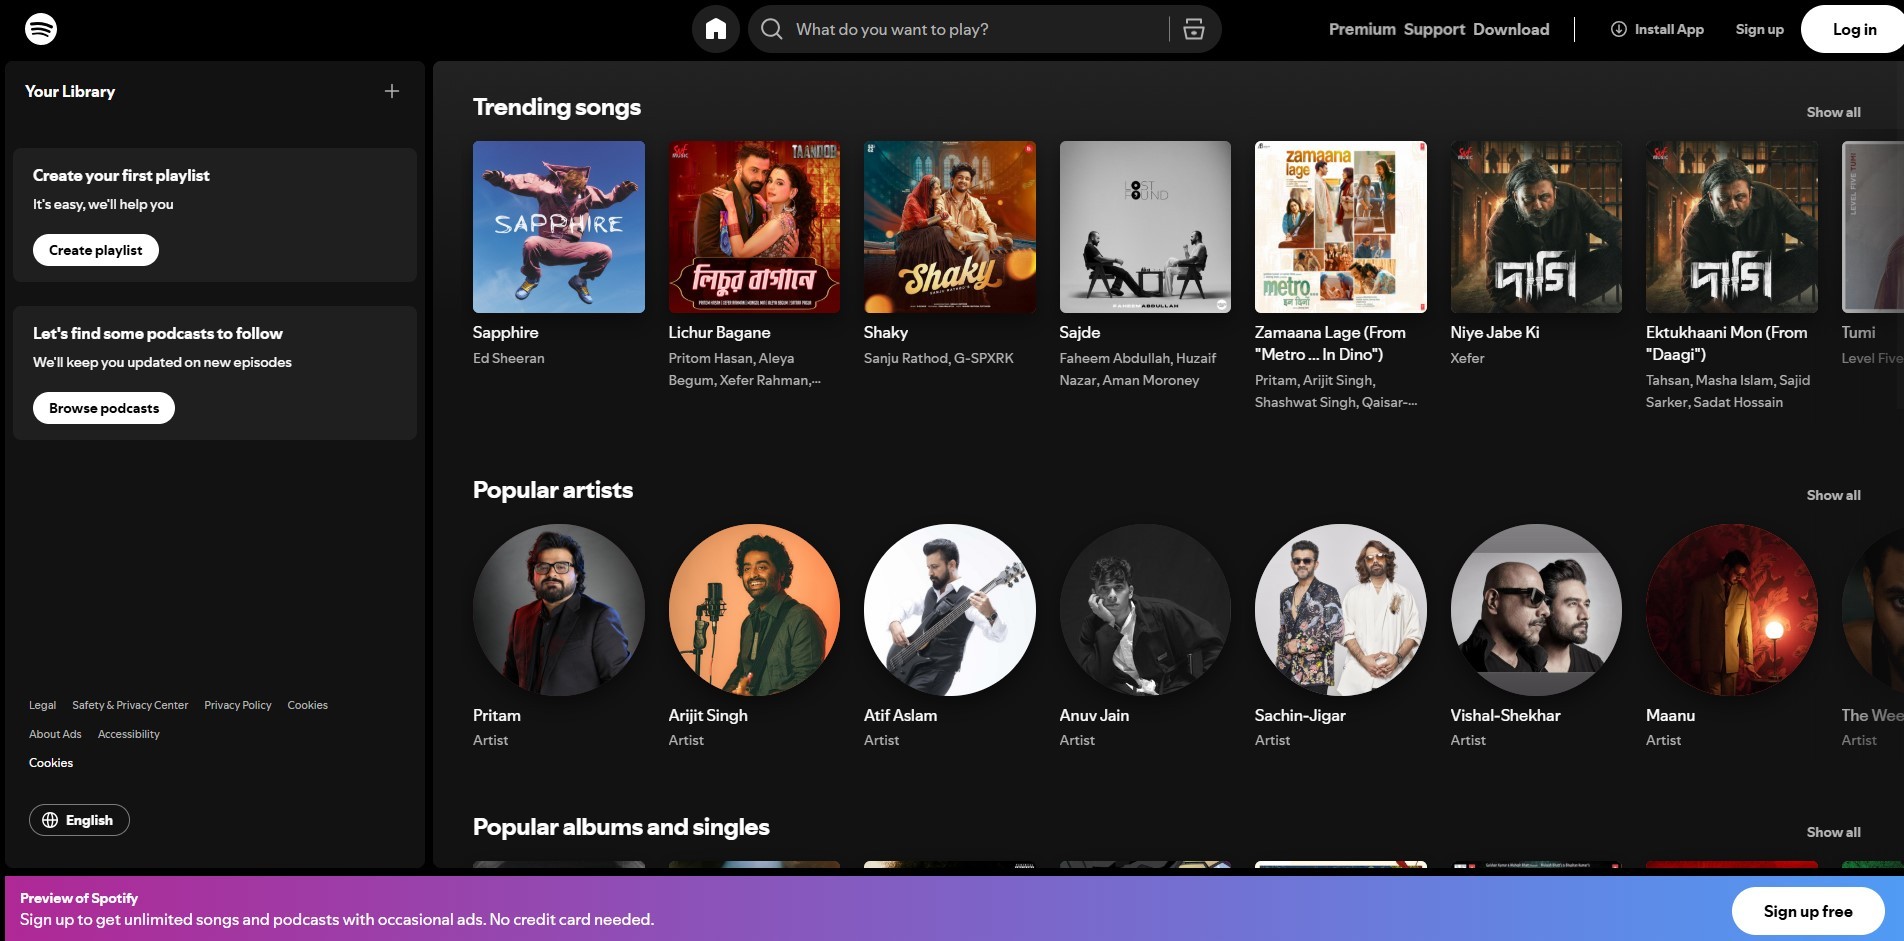Screen dimensions: 1904x941
Task: Click Install App in the top bar
Action: pyautogui.click(x=1657, y=29)
